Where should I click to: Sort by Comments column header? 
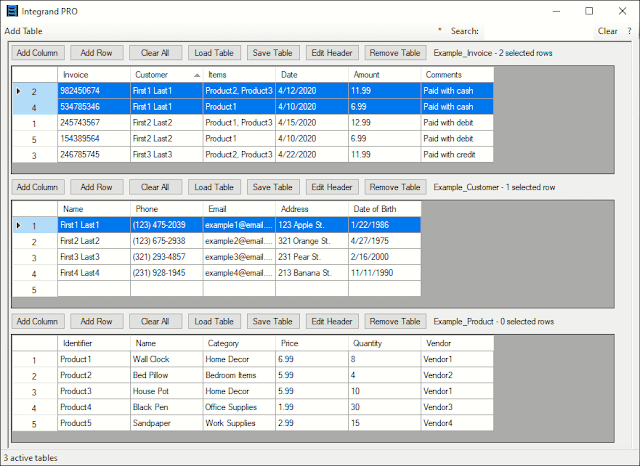457,75
